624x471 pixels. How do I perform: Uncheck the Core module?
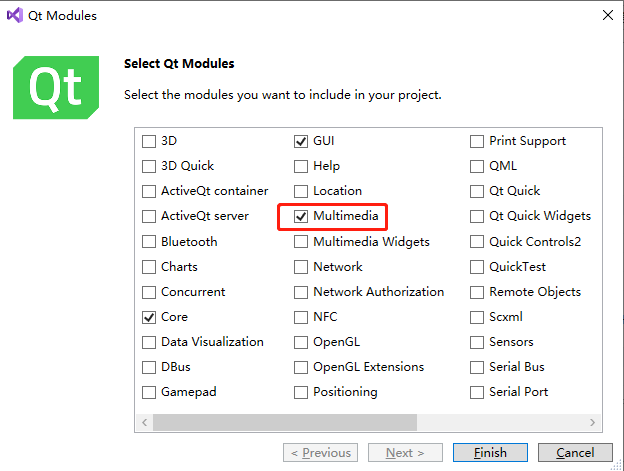tap(149, 317)
